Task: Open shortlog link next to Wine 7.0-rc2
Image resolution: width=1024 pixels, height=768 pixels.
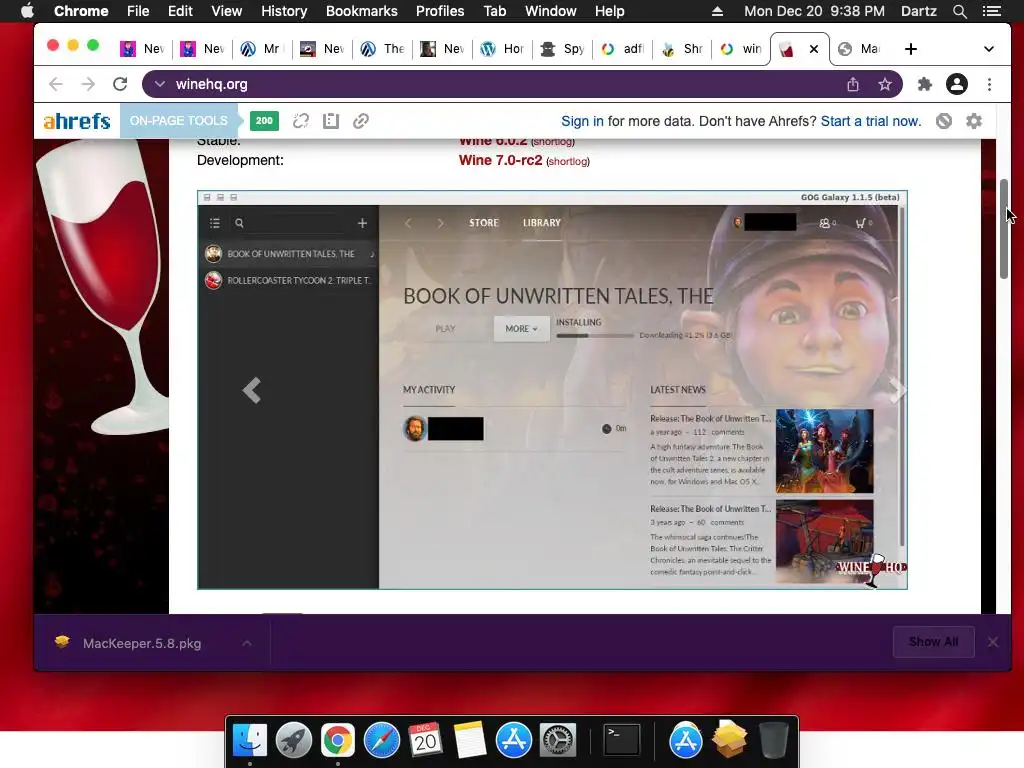Action: click(568, 162)
